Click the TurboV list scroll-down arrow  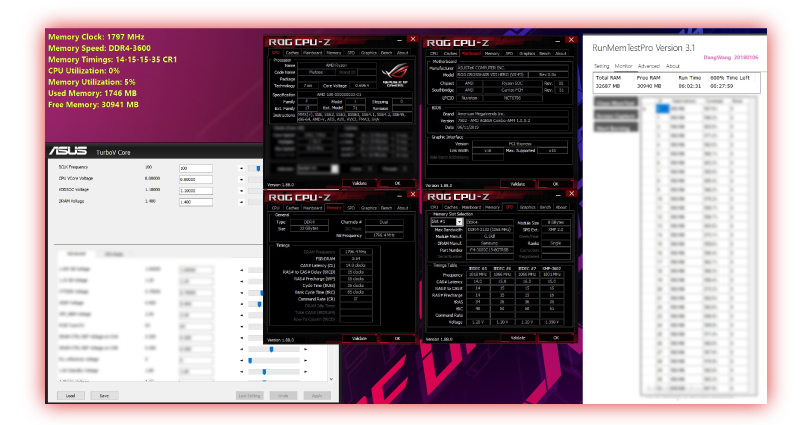click(331, 379)
